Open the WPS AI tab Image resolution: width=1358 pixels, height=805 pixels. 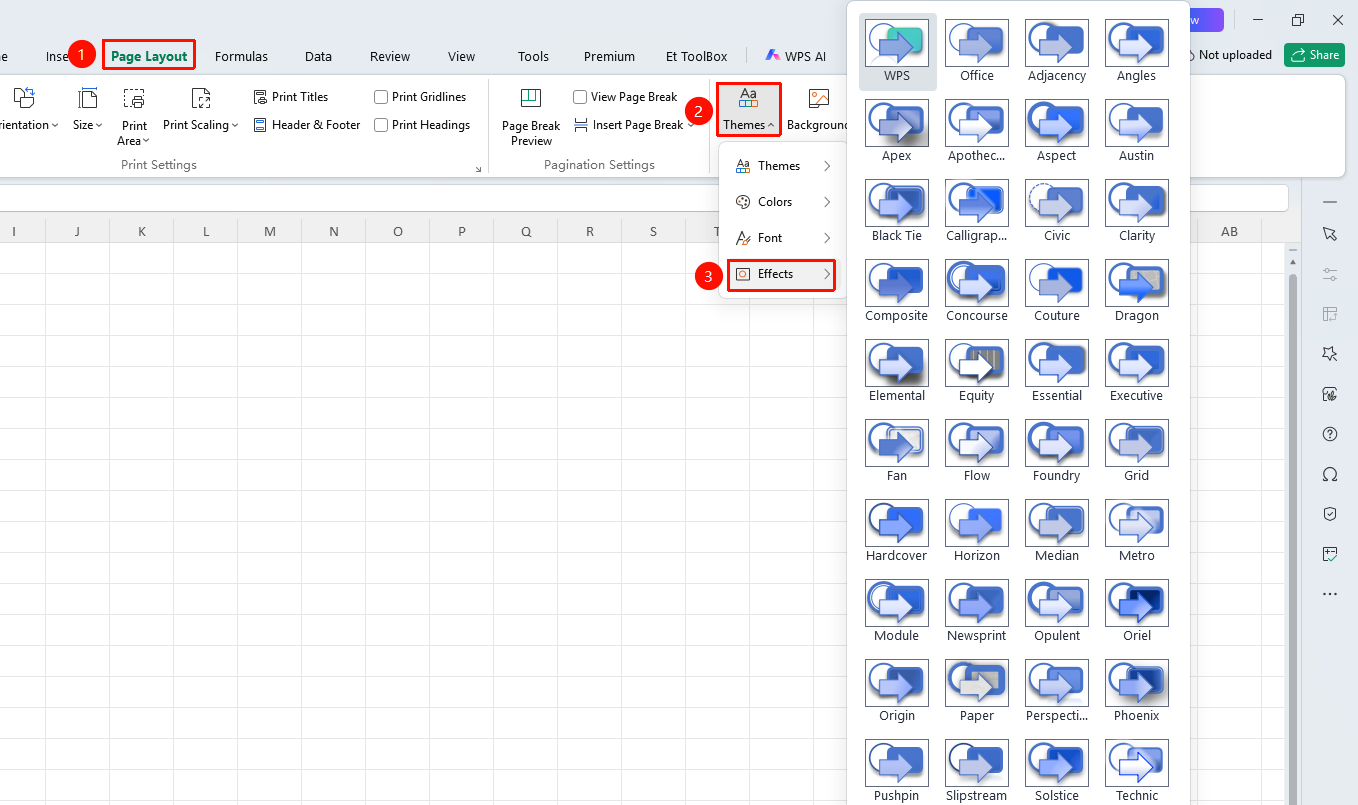tap(796, 56)
